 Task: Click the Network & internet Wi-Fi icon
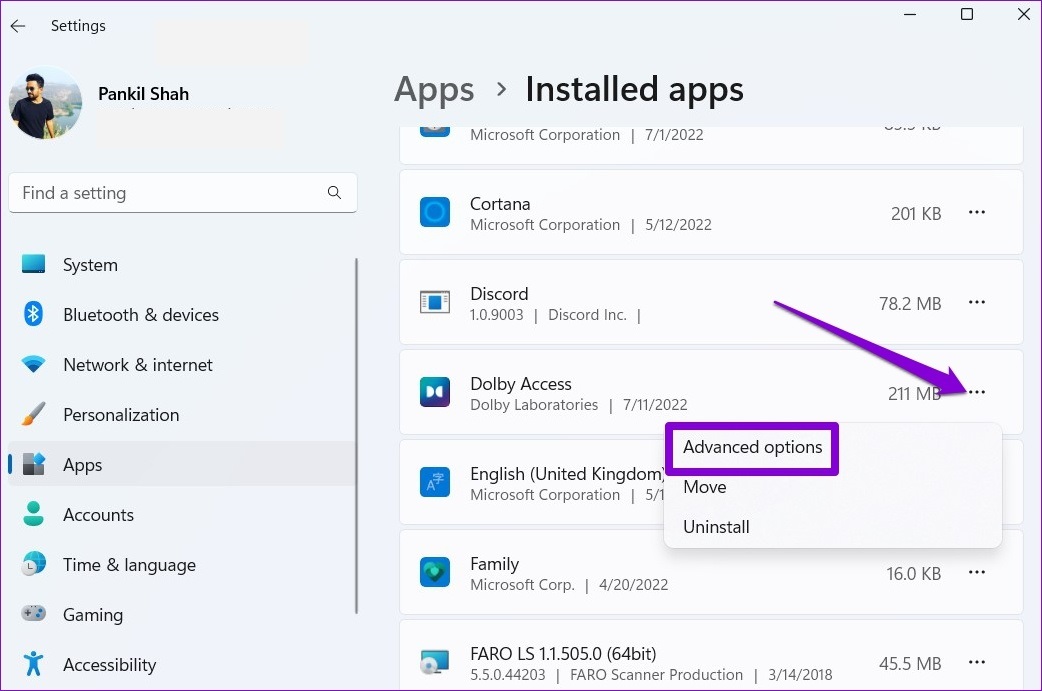tap(34, 365)
